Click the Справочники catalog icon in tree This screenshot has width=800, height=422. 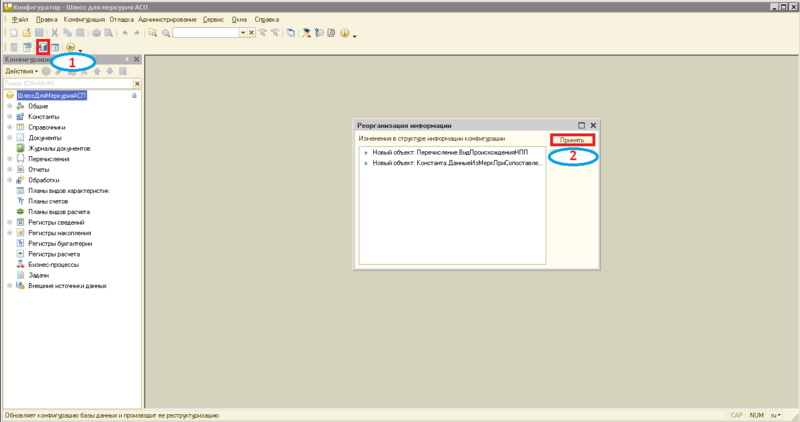pos(20,127)
